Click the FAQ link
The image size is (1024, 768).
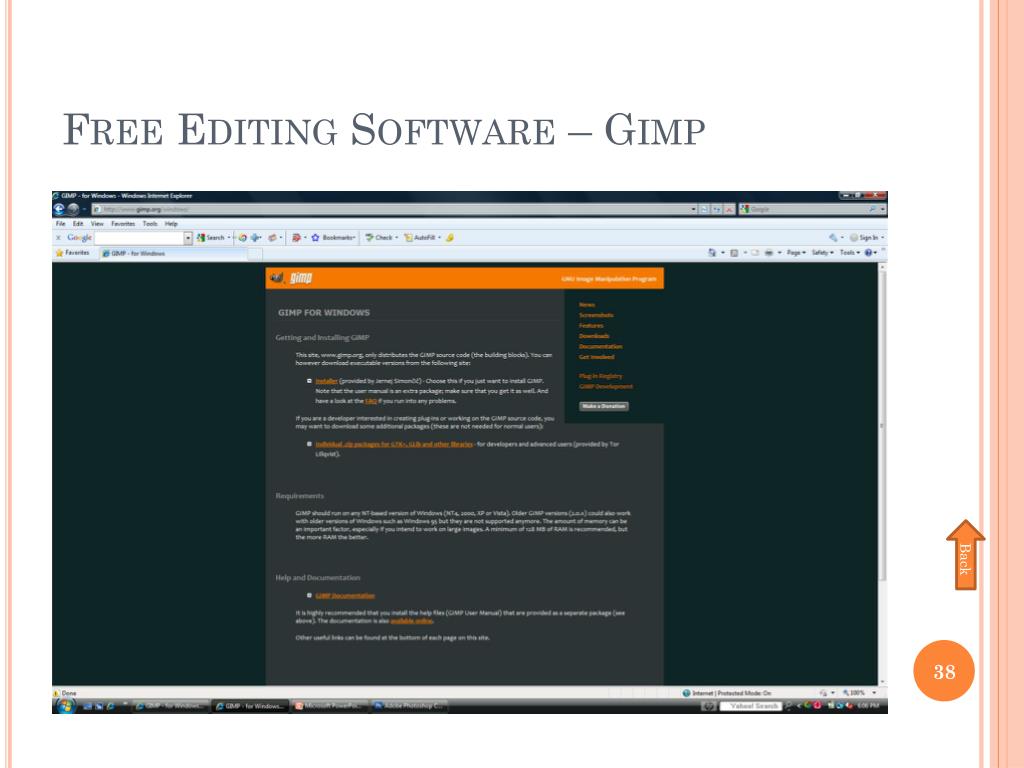pyautogui.click(x=371, y=401)
